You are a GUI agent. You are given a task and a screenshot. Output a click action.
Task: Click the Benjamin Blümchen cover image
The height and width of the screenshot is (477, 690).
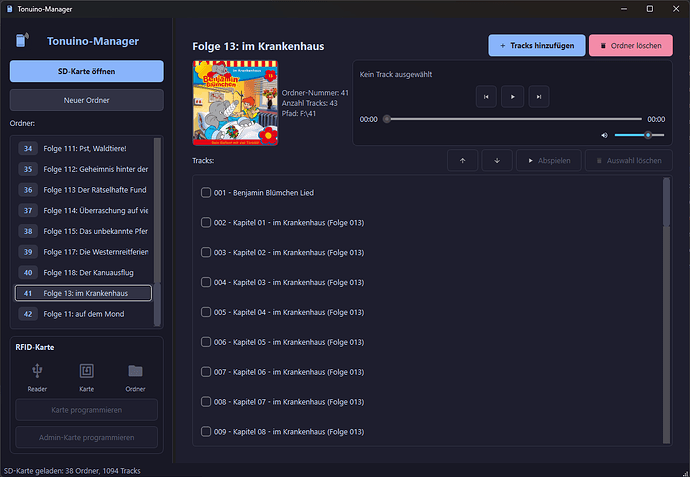[x=235, y=103]
